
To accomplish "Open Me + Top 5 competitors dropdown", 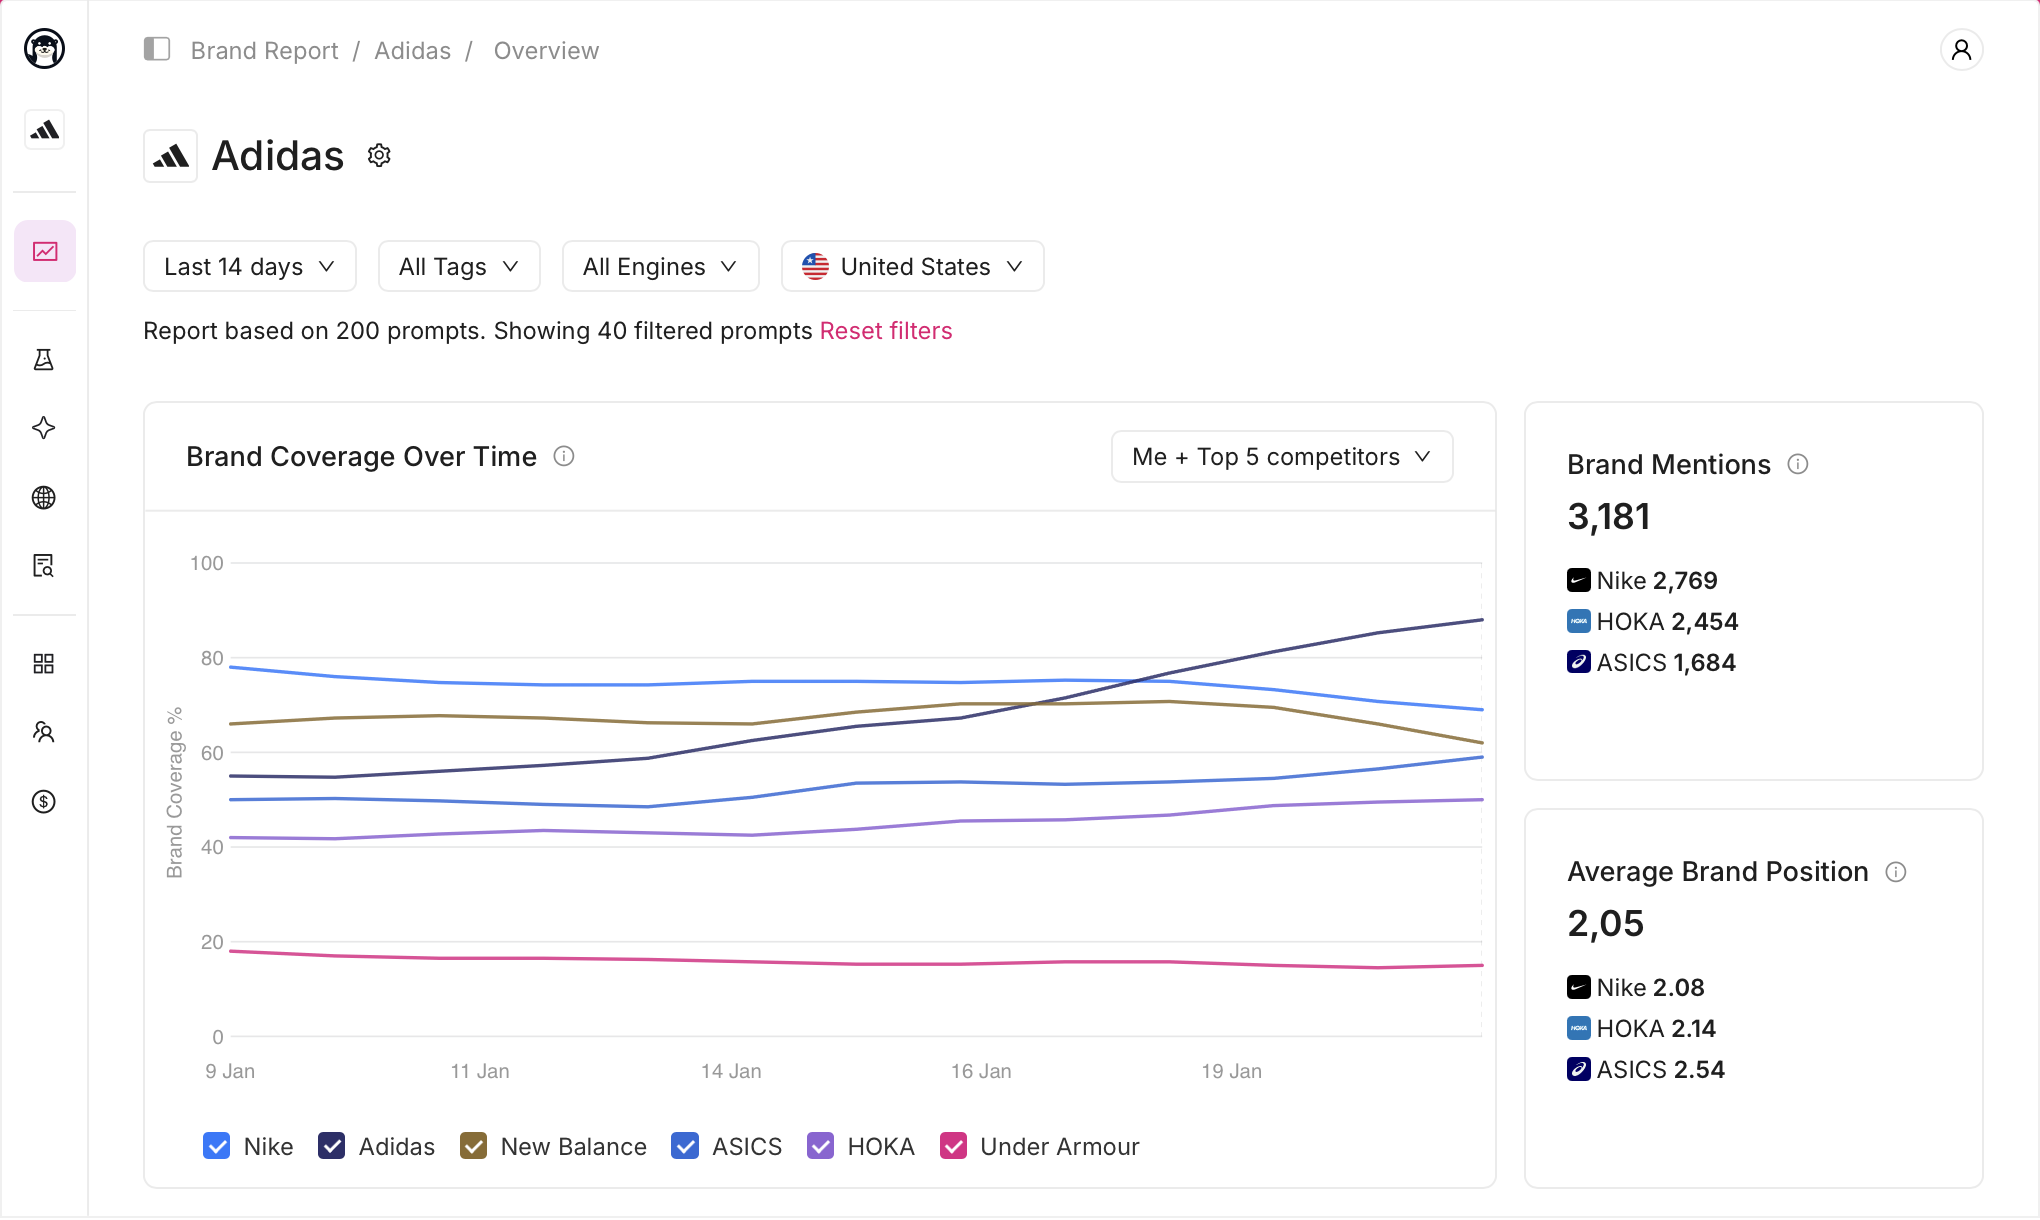I will [1282, 457].
